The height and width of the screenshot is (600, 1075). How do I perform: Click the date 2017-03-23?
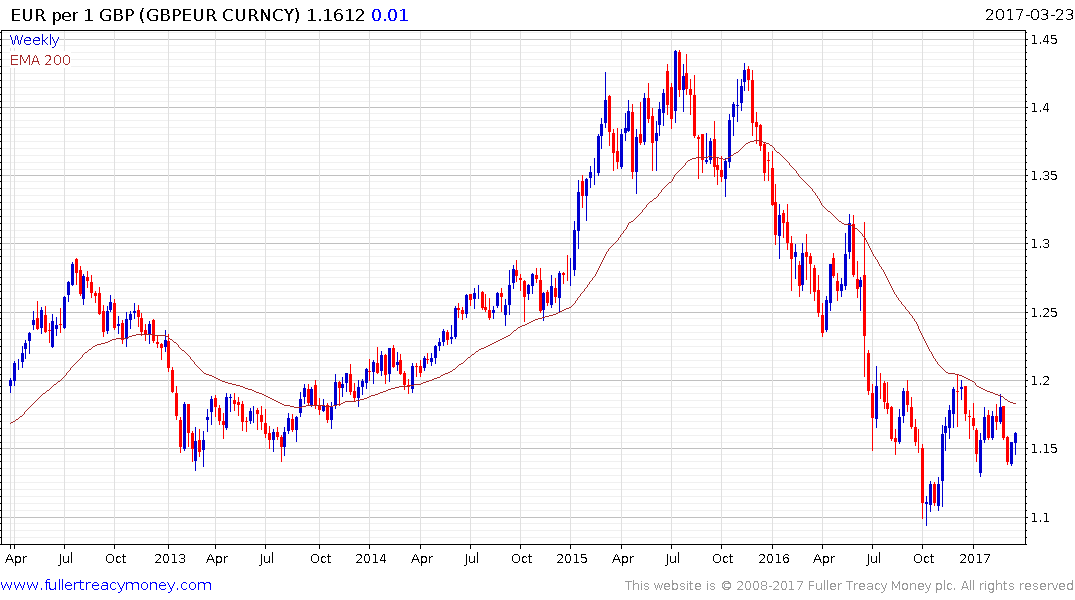pos(1029,14)
